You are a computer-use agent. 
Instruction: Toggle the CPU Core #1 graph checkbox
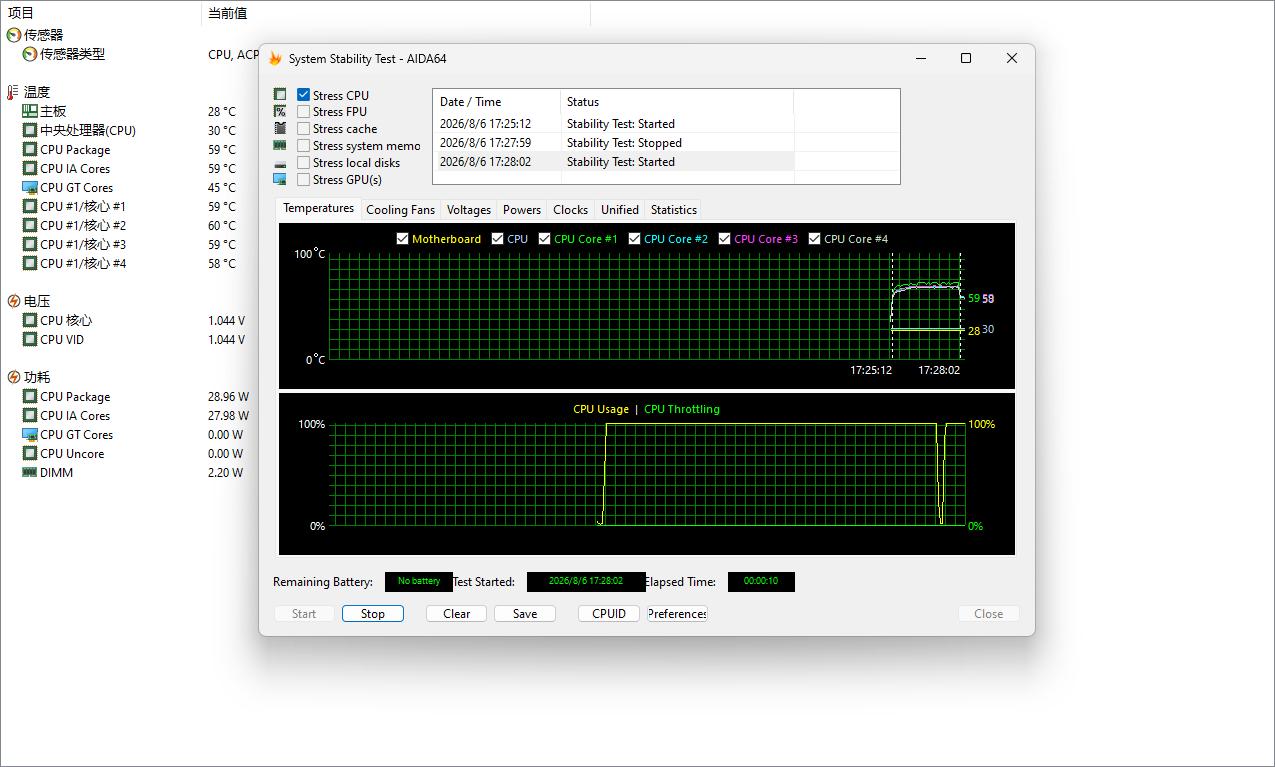click(544, 239)
